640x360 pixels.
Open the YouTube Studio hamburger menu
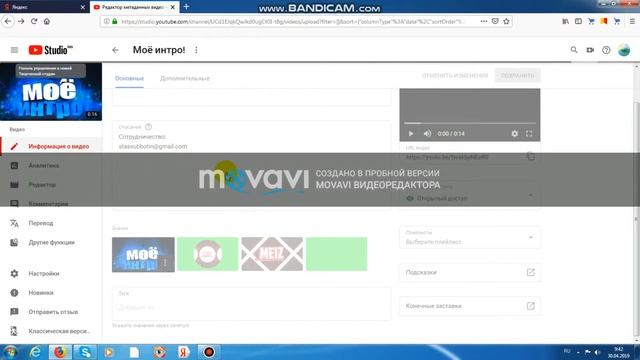pyautogui.click(x=14, y=50)
